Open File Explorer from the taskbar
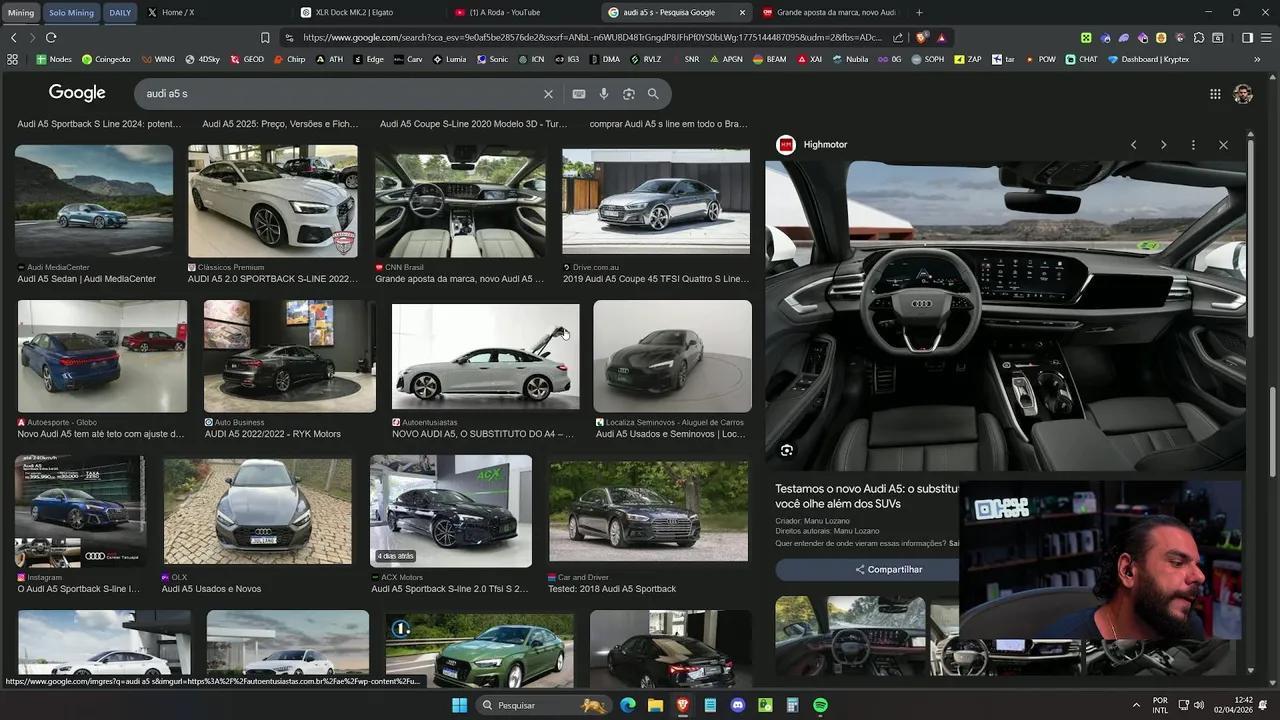1280x720 pixels. (x=655, y=705)
